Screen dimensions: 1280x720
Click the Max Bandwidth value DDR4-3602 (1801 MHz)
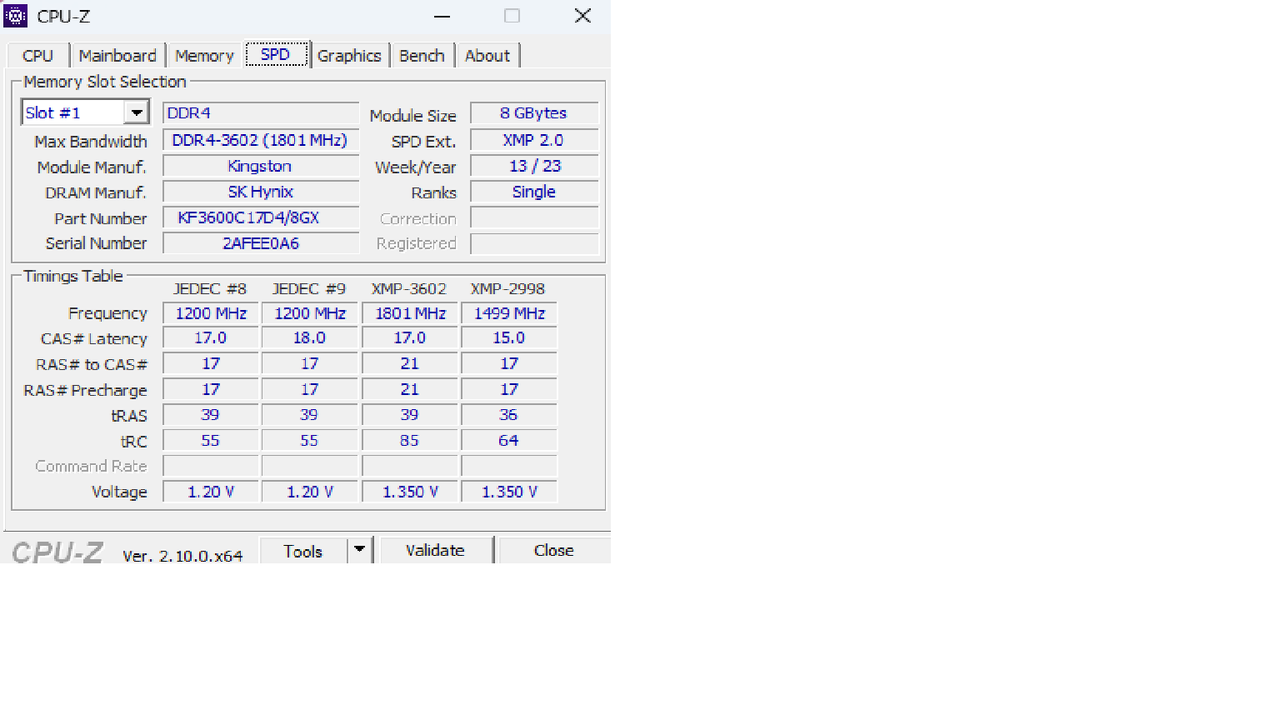point(260,140)
